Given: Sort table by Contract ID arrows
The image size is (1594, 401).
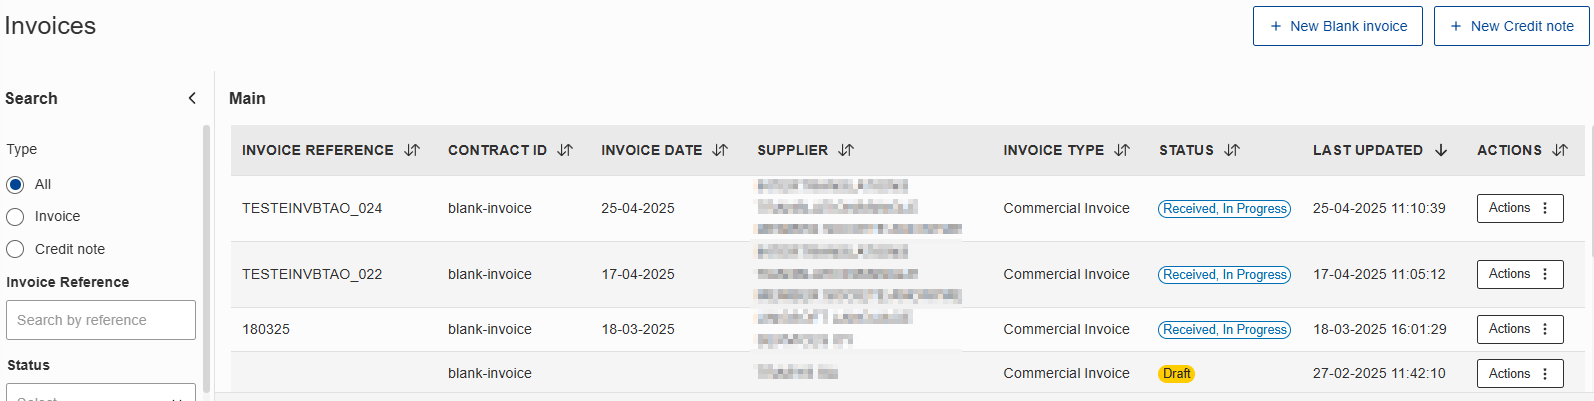Looking at the screenshot, I should tap(565, 150).
